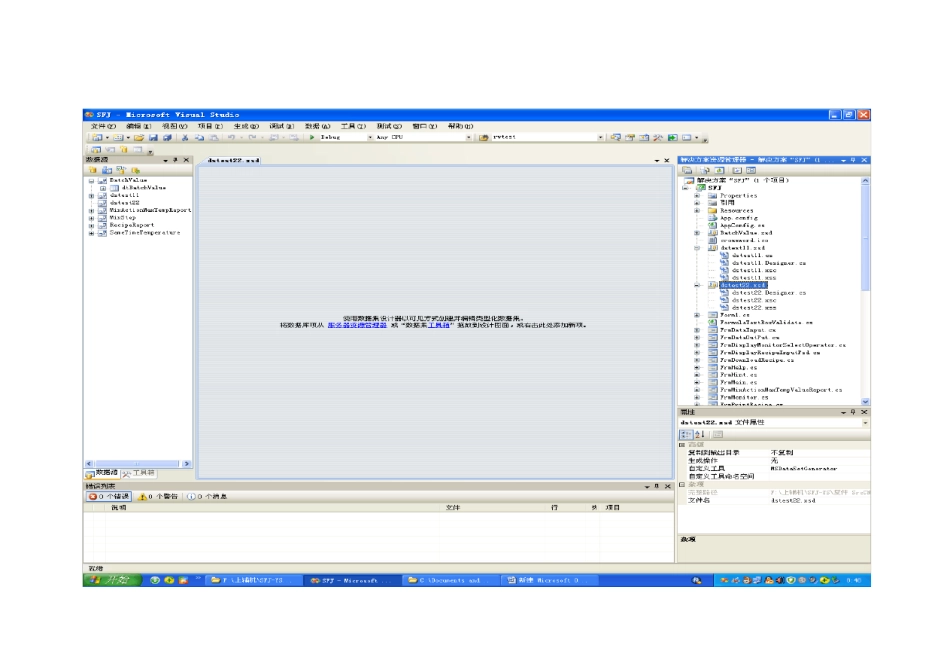Image resolution: width=950 pixels, height=672 pixels.
Task: Click the Save All toolbar icon
Action: pyautogui.click(x=167, y=138)
